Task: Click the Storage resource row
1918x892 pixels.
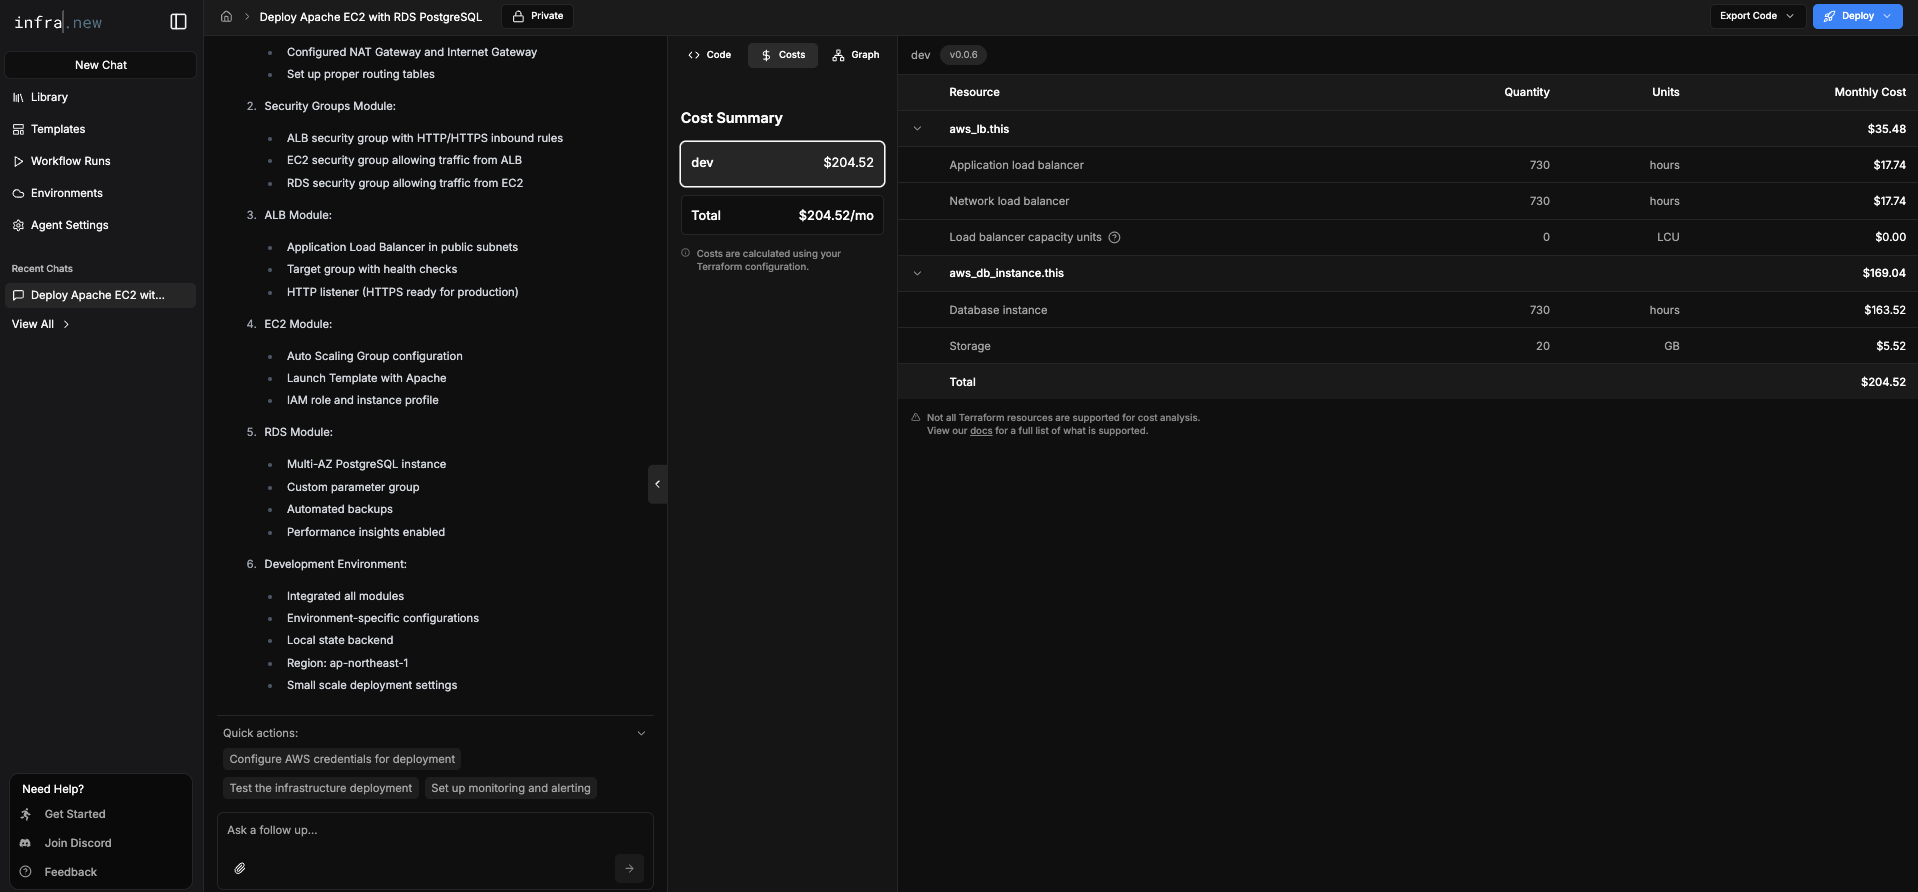Action: [1407, 346]
